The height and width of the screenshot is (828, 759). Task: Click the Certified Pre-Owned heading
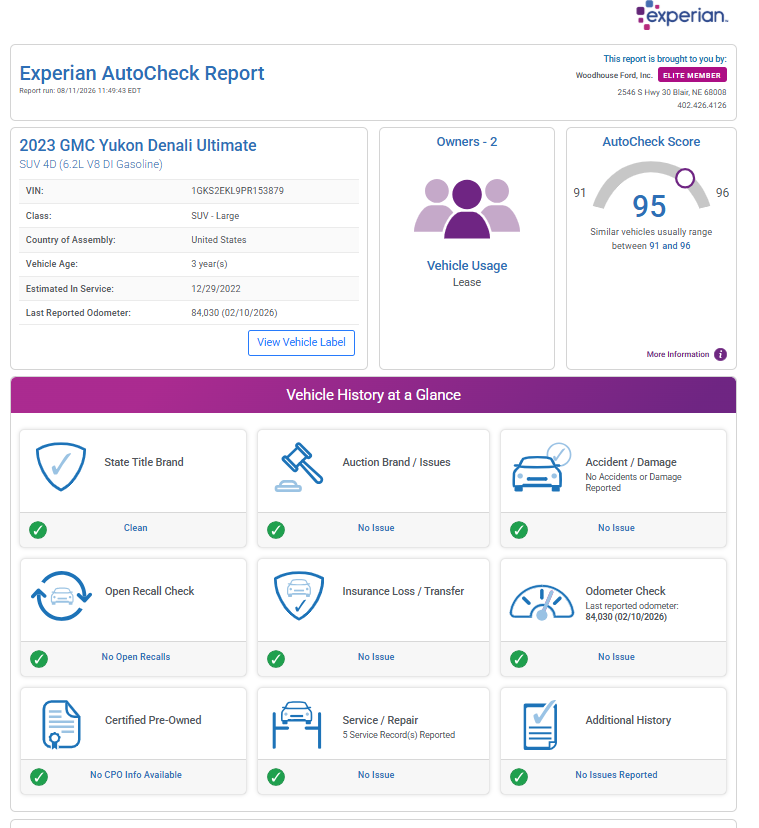click(153, 720)
